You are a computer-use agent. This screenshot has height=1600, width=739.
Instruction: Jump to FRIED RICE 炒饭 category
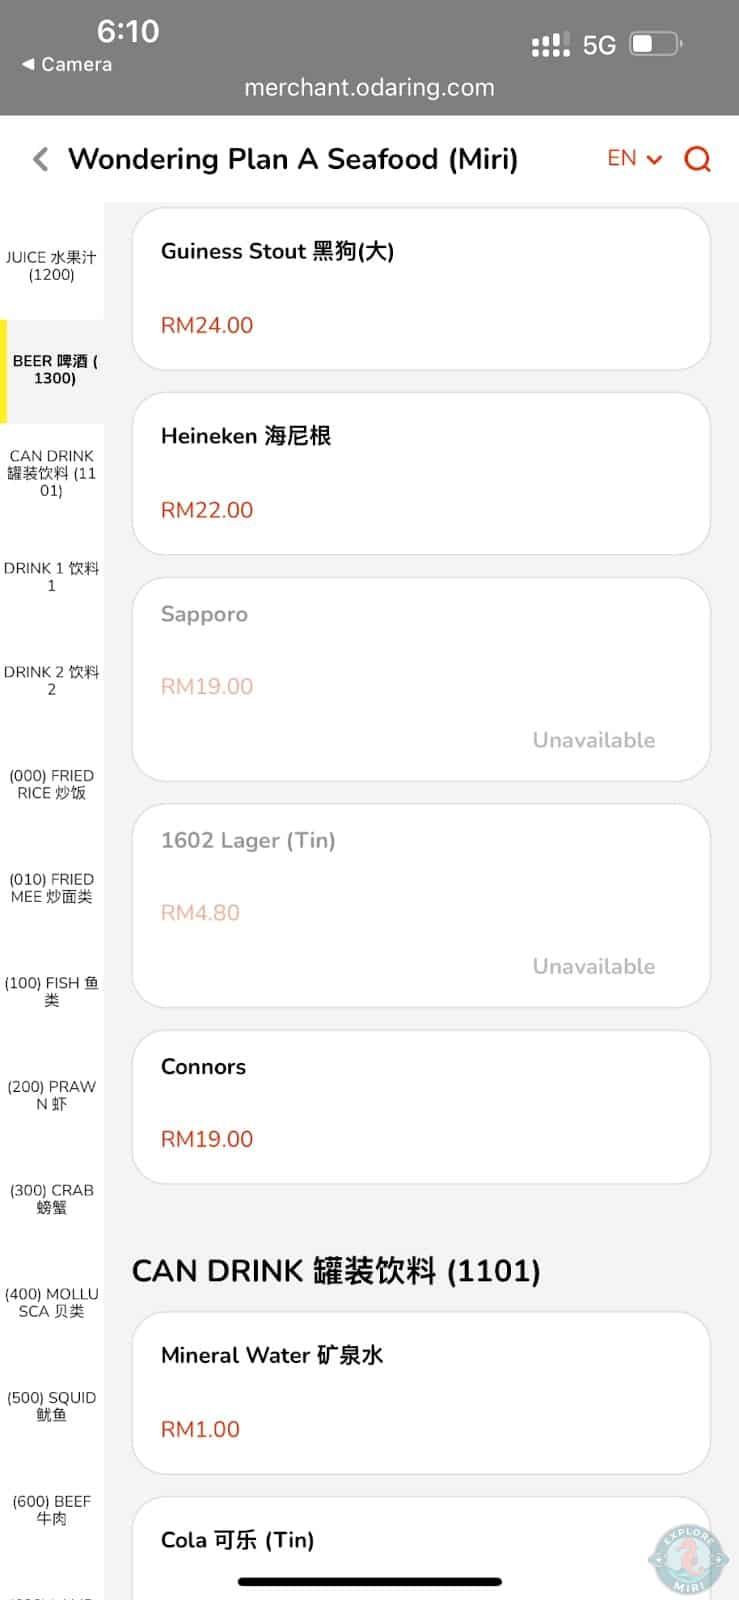[x=52, y=784]
